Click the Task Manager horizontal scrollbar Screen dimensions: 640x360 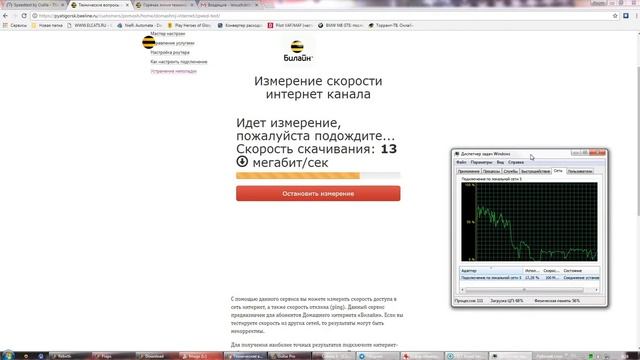click(529, 290)
